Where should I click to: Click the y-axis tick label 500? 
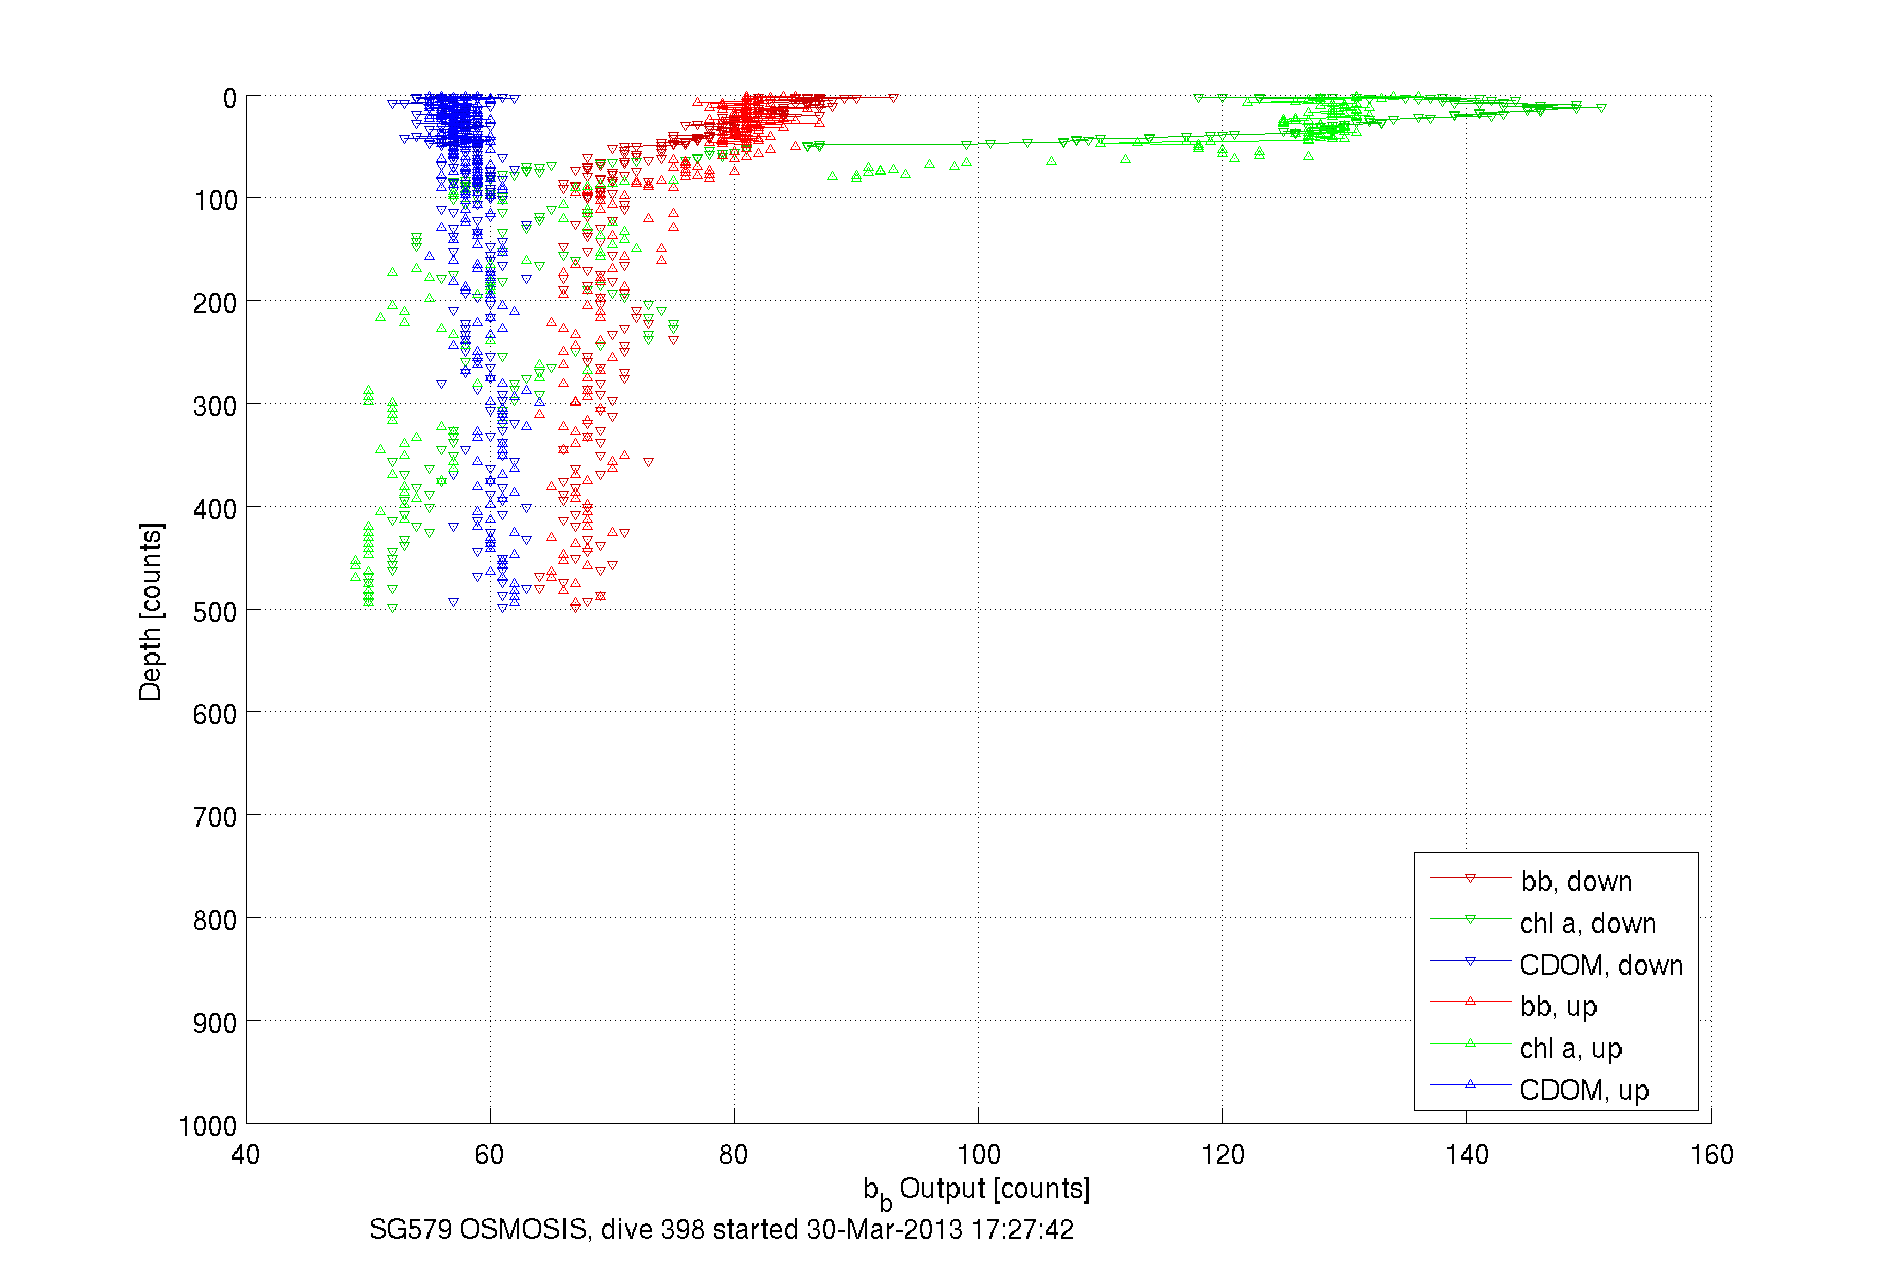tap(215, 612)
